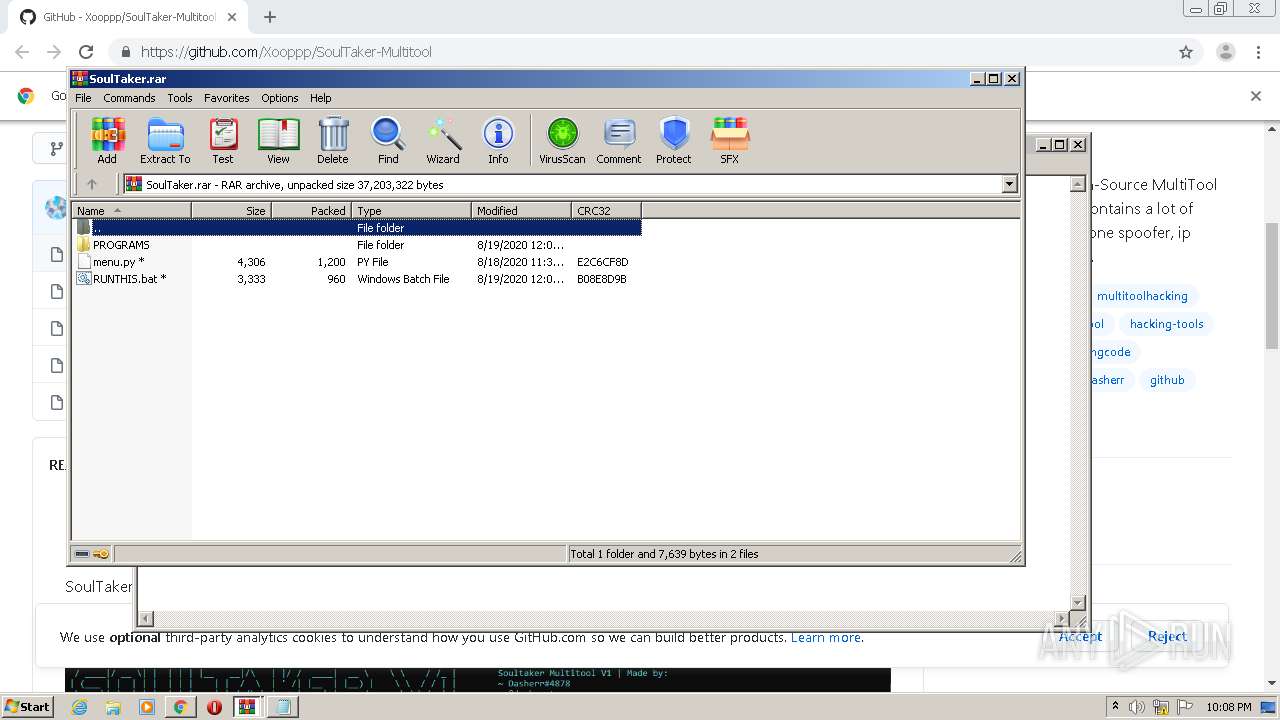Viewport: 1280px width, 720px height.
Task: Click the background window's horizontal scrollbar left arrow
Action: tap(145, 619)
